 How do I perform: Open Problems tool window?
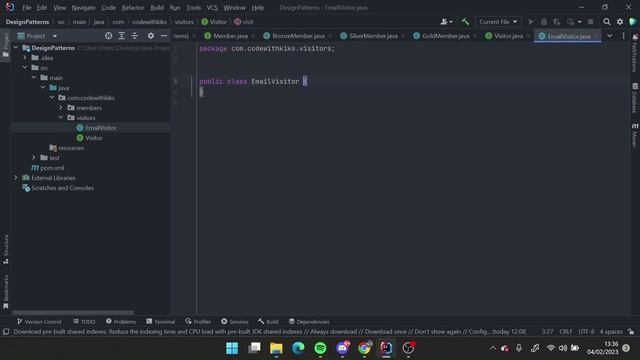click(121, 322)
